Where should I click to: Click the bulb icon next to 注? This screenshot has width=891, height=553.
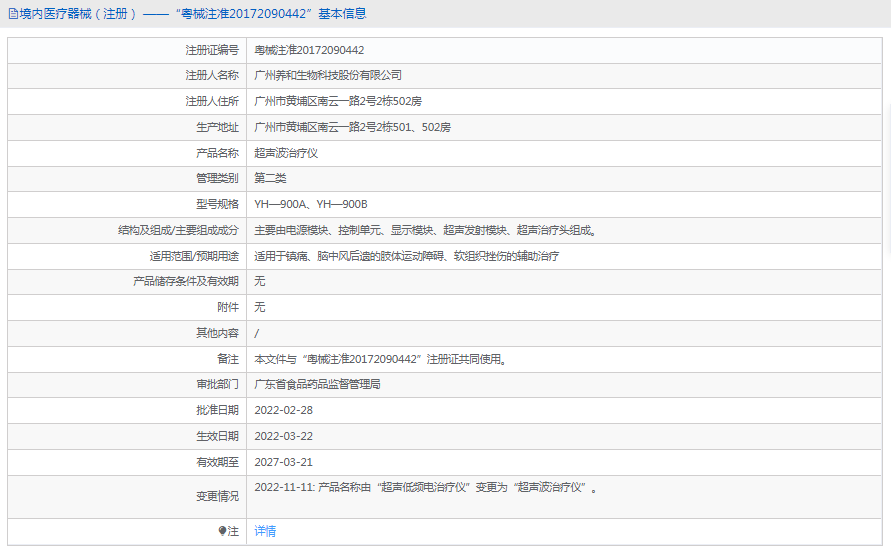point(222,531)
